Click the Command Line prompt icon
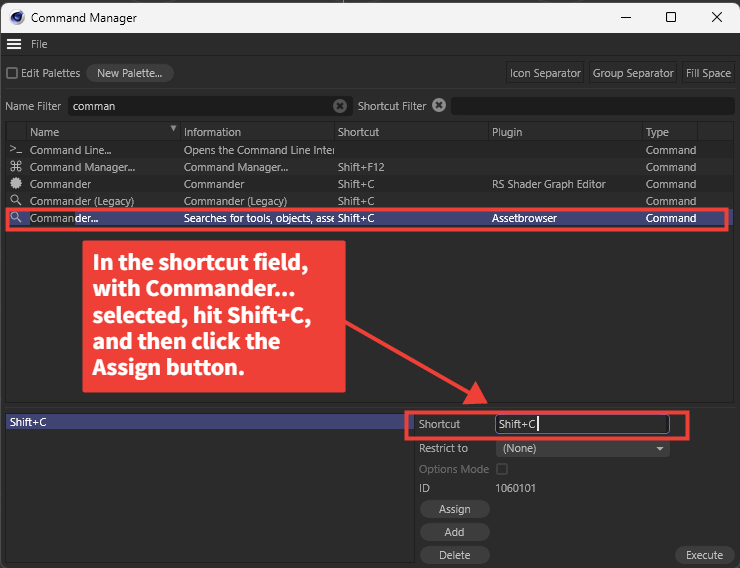 point(16,150)
